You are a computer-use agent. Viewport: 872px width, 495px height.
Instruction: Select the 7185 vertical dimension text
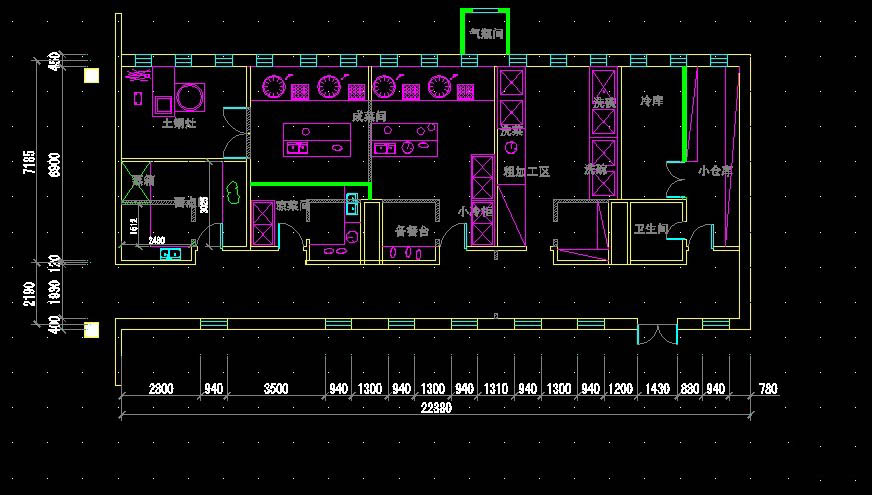29,162
